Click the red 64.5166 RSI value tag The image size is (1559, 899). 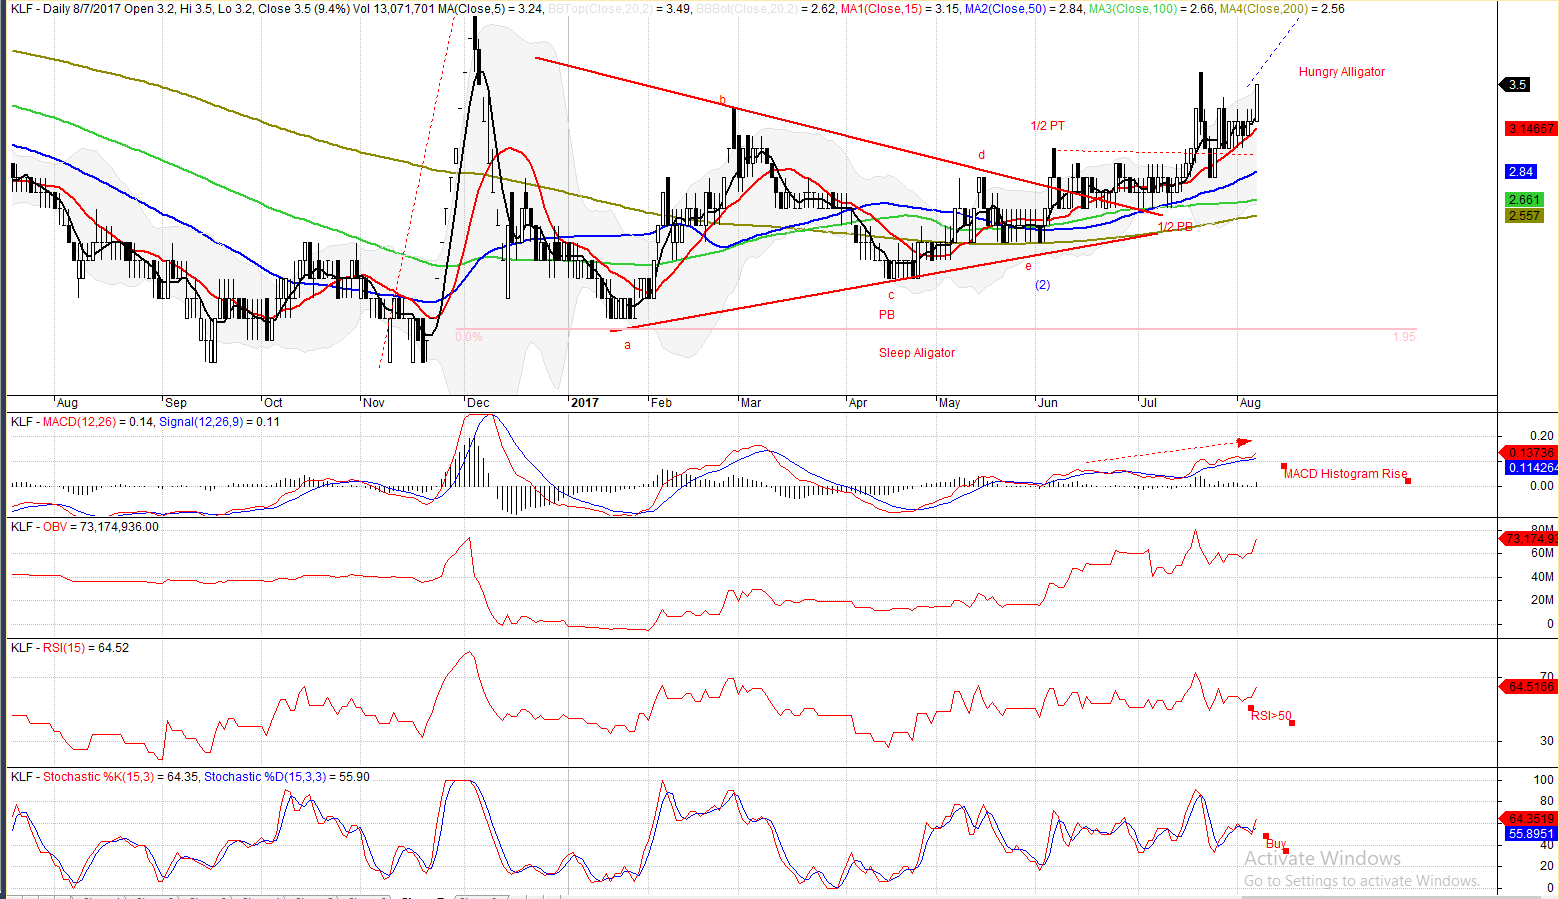tap(1530, 687)
